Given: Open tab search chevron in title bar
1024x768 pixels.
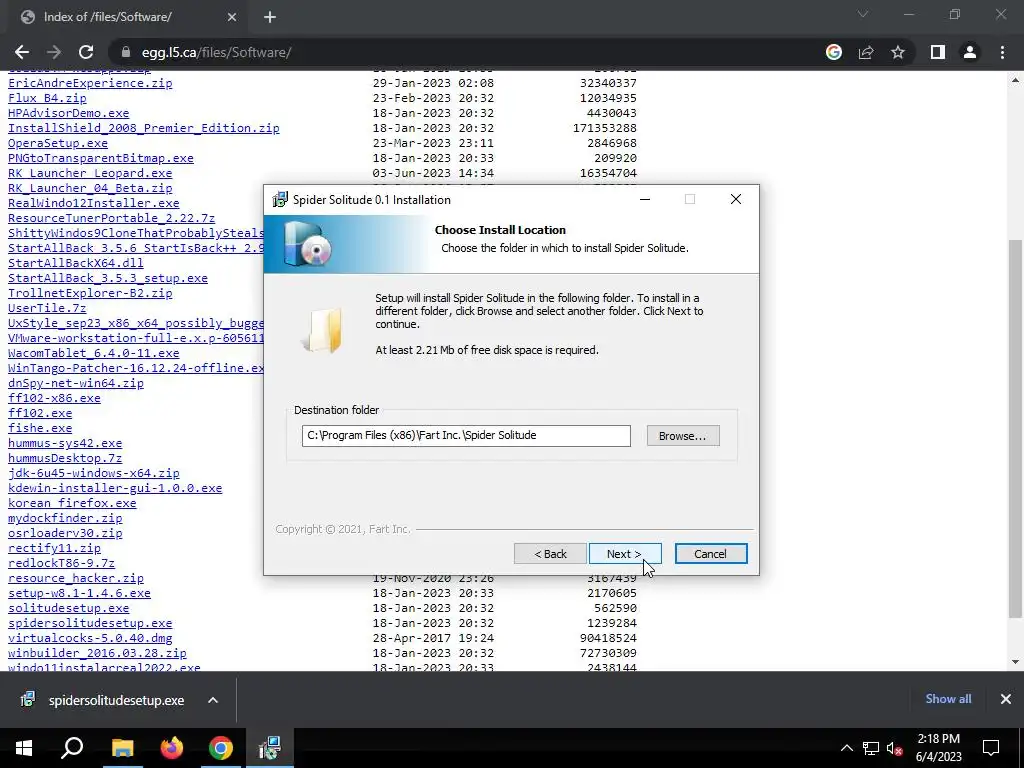Looking at the screenshot, I should (x=863, y=14).
